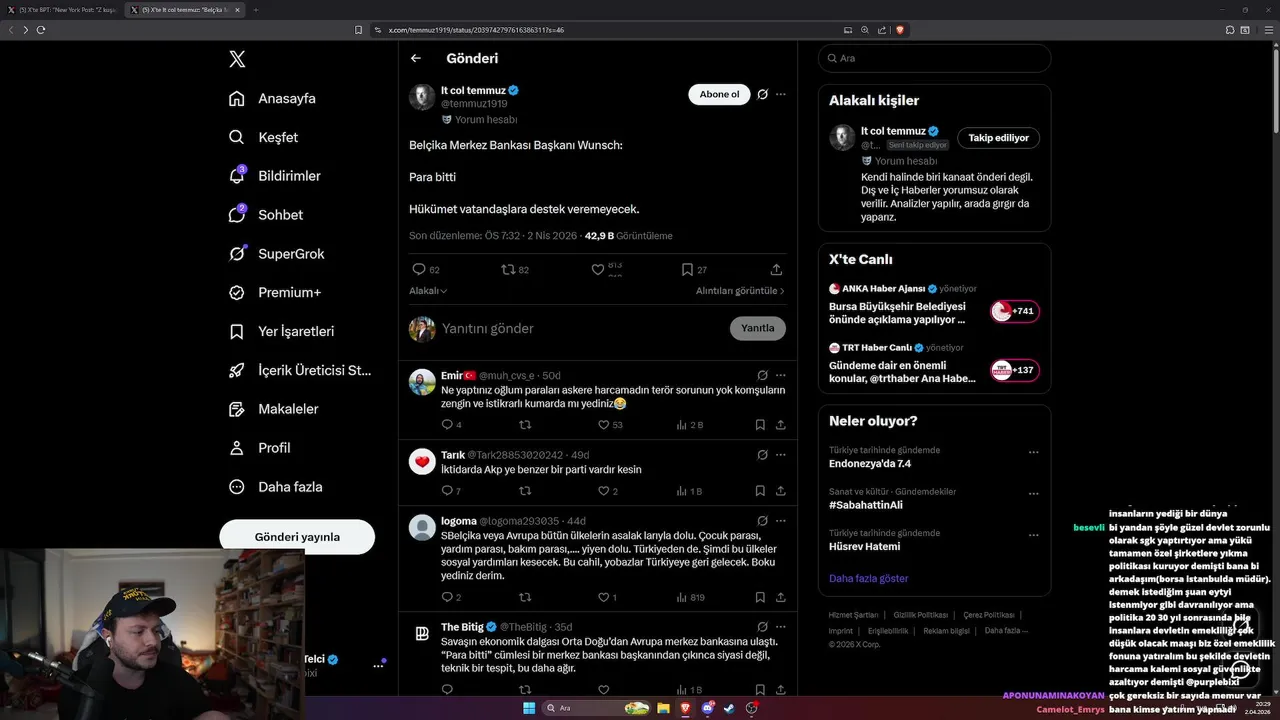Image resolution: width=1280 pixels, height=720 pixels.
Task: Open Windows Start menu
Action: (528, 708)
